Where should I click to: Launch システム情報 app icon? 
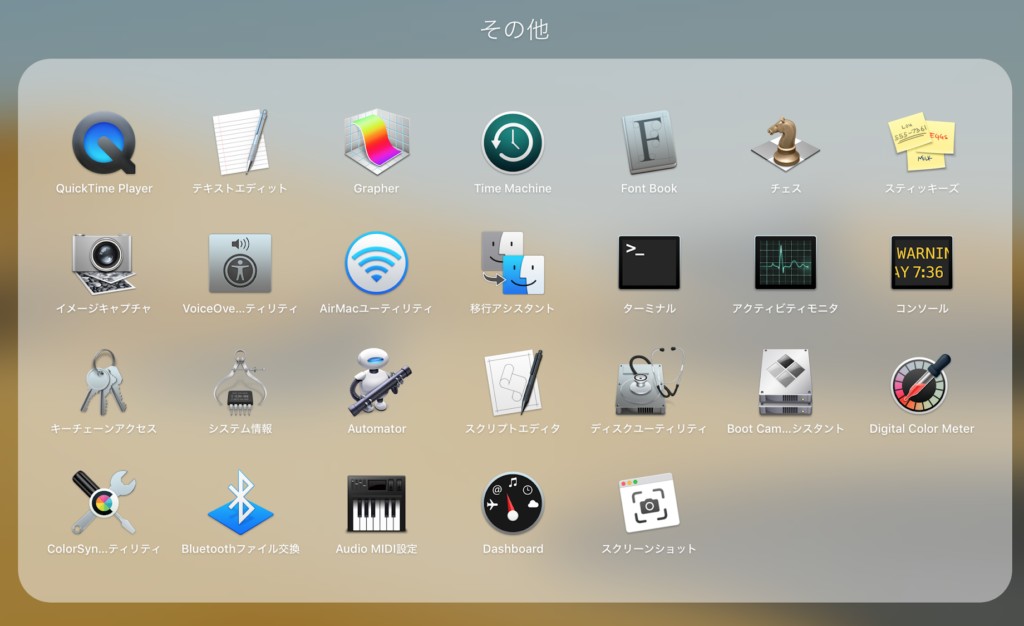pos(240,383)
